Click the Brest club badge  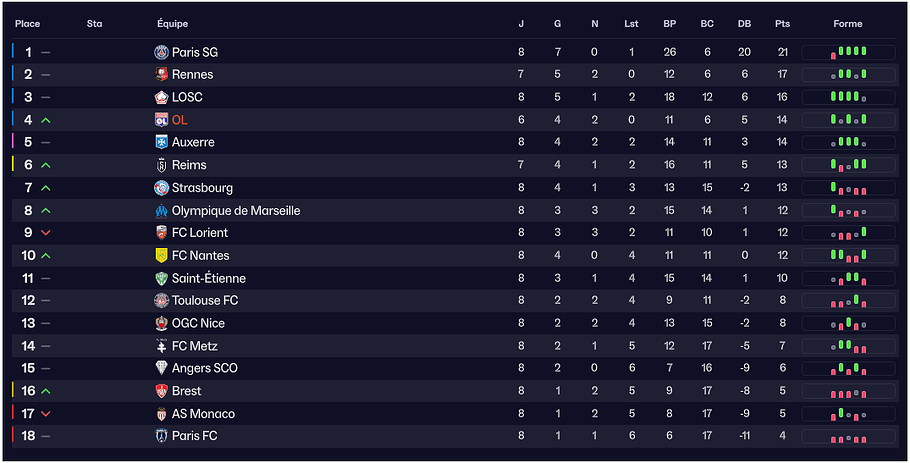coord(161,391)
